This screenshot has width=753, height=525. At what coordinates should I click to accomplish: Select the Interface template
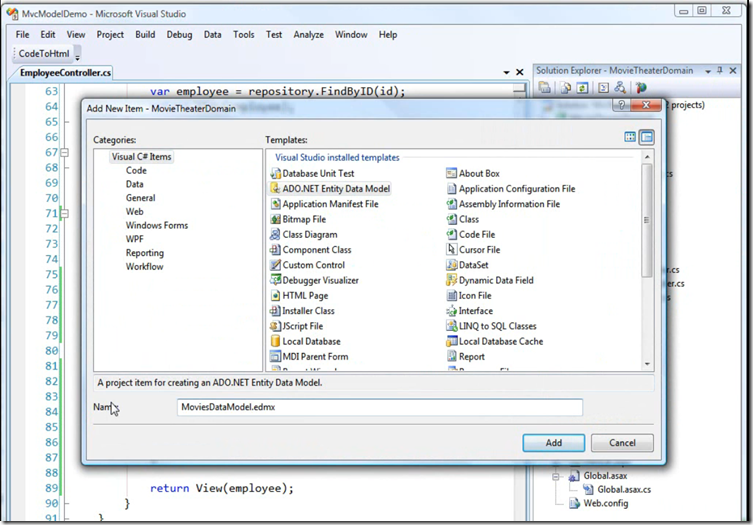tap(470, 311)
